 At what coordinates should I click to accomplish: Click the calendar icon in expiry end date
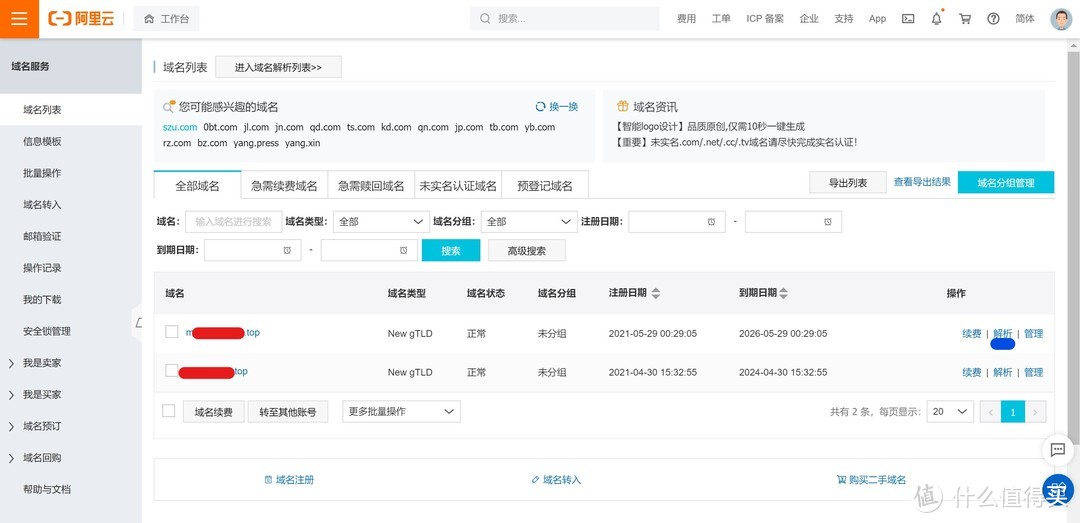[404, 250]
